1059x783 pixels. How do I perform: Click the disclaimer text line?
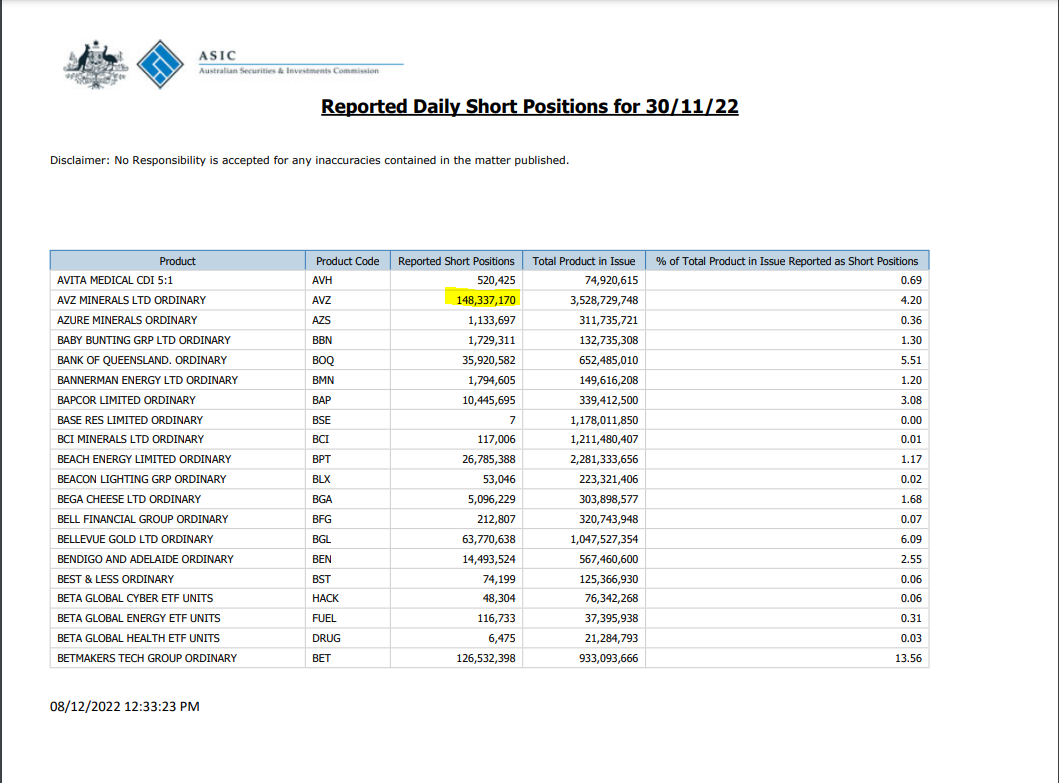[309, 160]
